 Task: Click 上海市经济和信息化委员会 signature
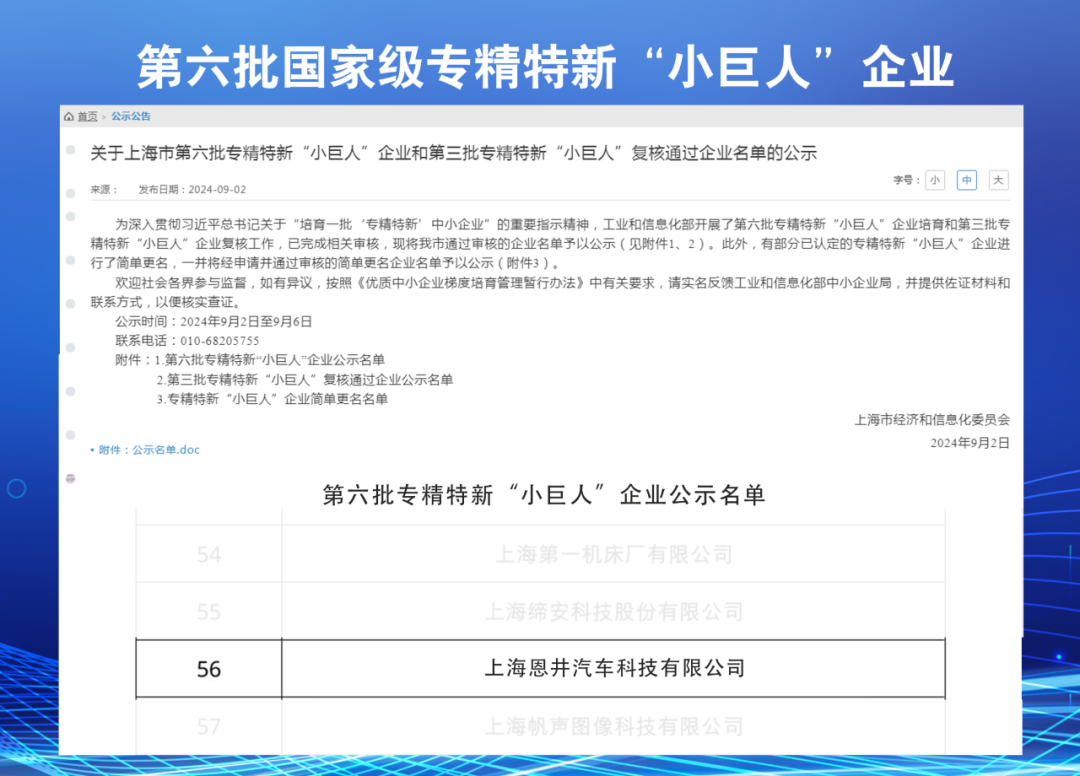click(932, 419)
